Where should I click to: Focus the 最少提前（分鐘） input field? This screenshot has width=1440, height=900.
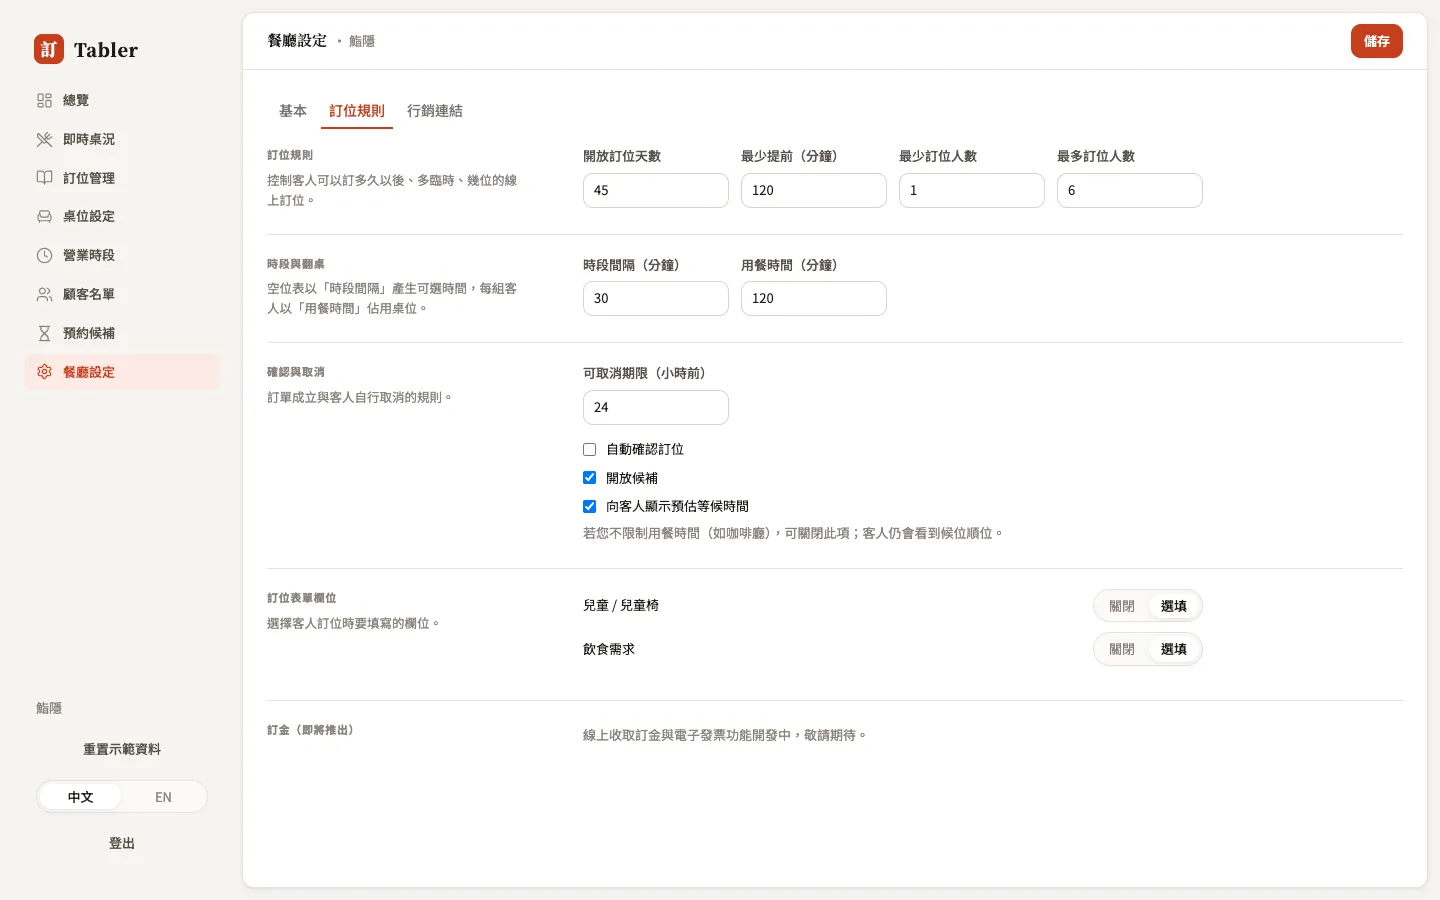[814, 190]
